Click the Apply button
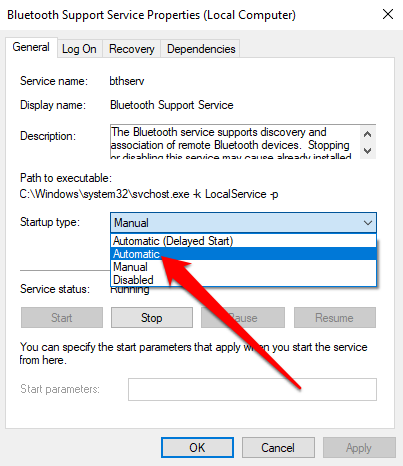The height and width of the screenshot is (466, 403). click(x=359, y=448)
